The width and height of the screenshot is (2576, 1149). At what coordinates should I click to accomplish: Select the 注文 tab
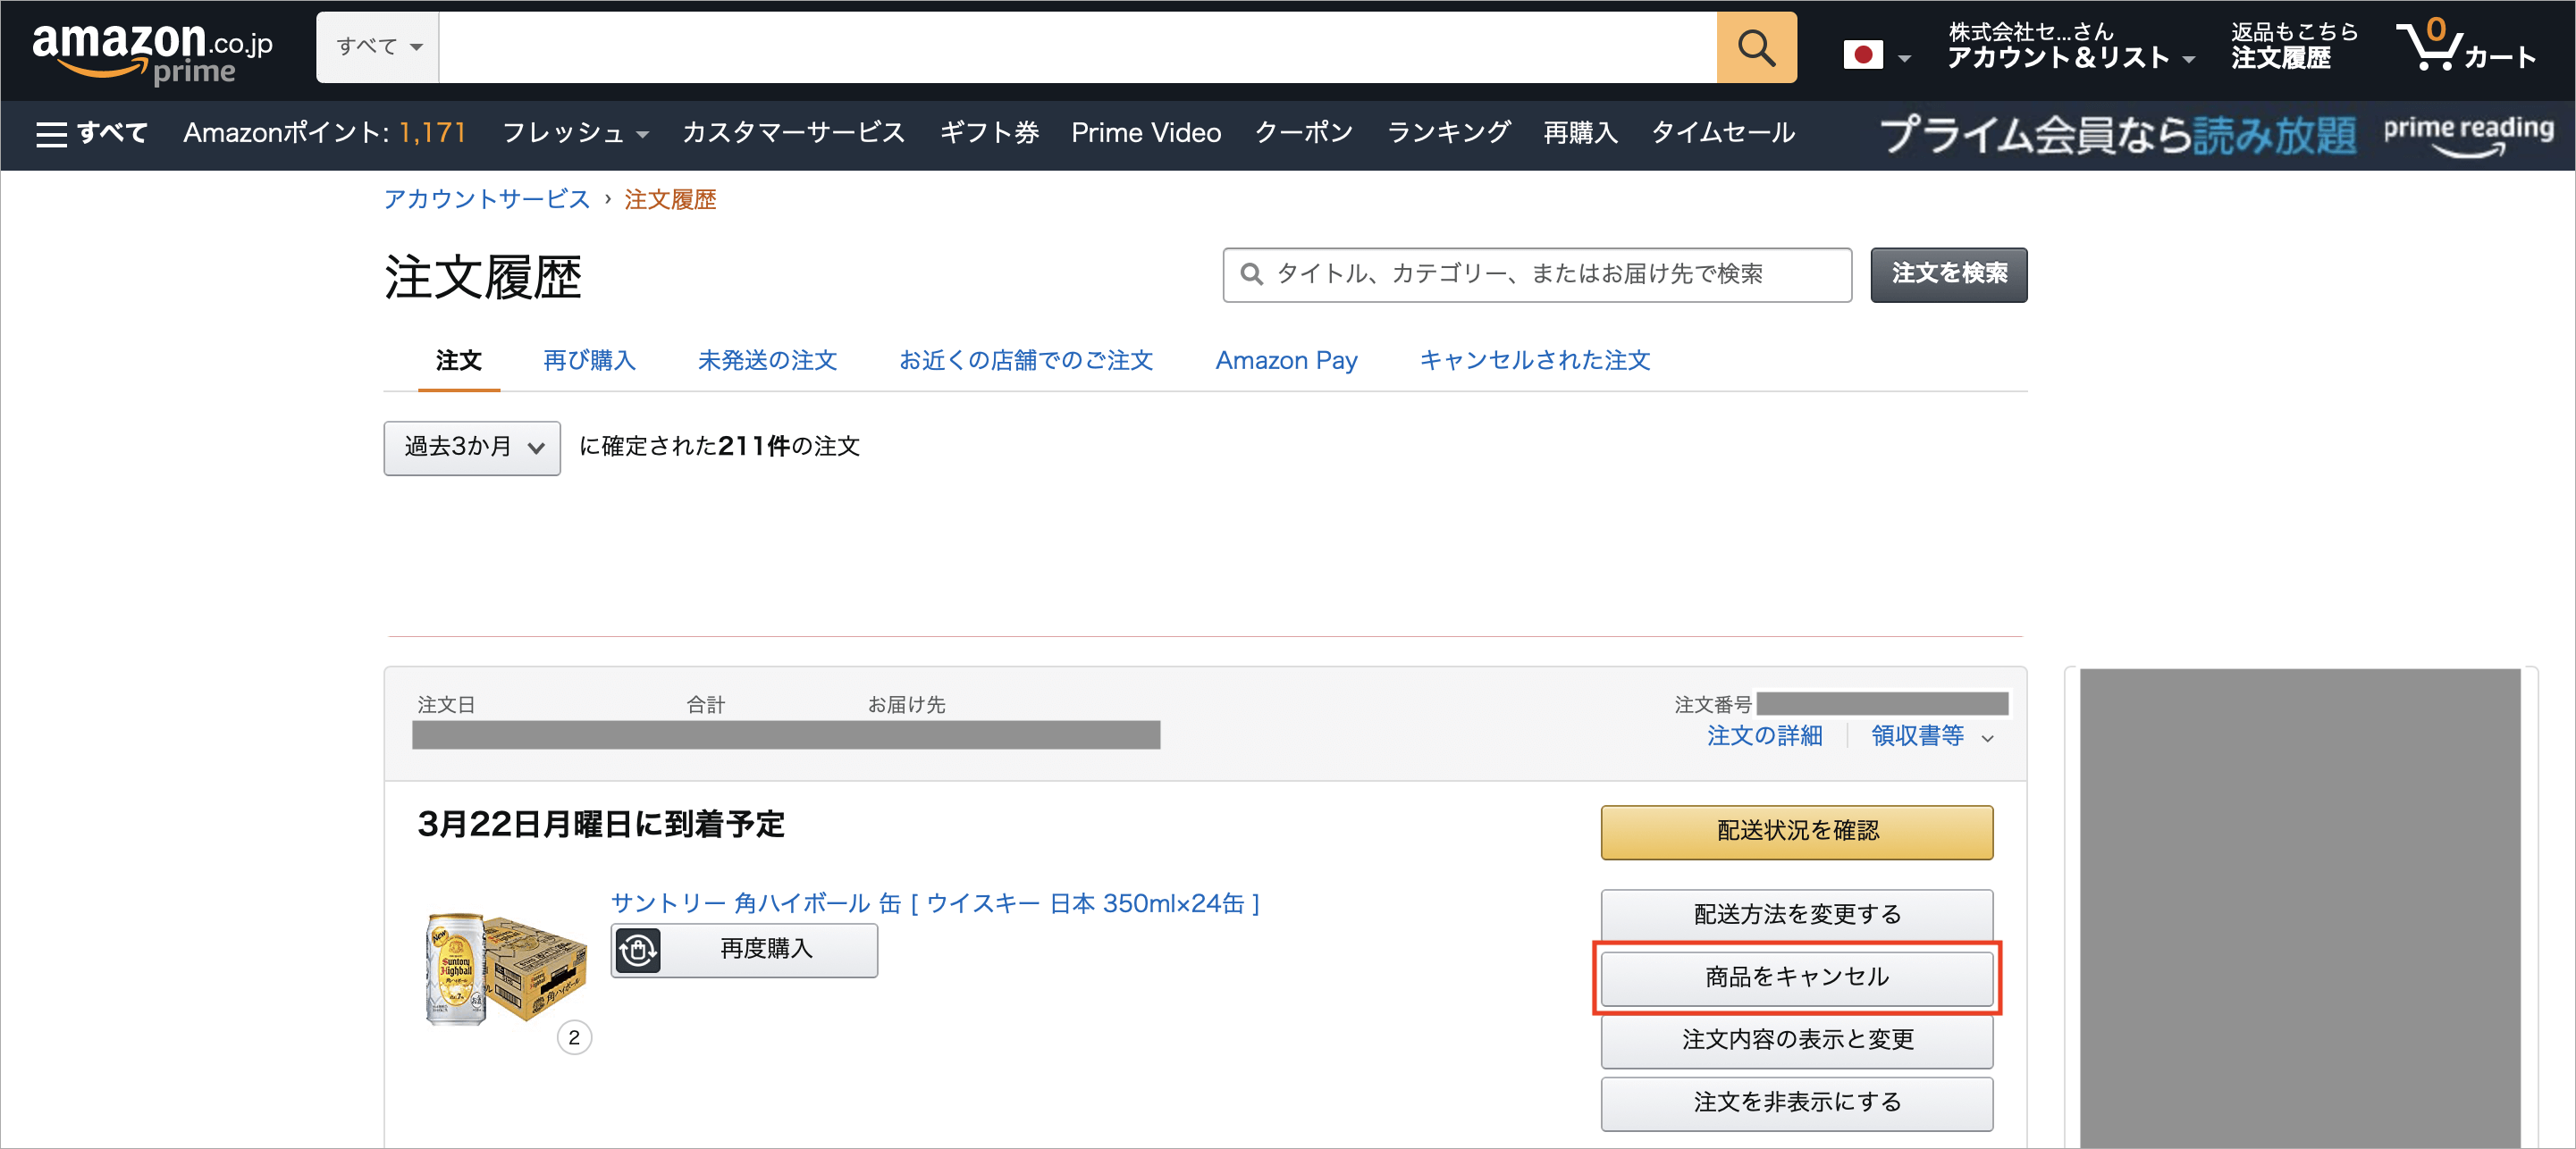click(x=459, y=361)
